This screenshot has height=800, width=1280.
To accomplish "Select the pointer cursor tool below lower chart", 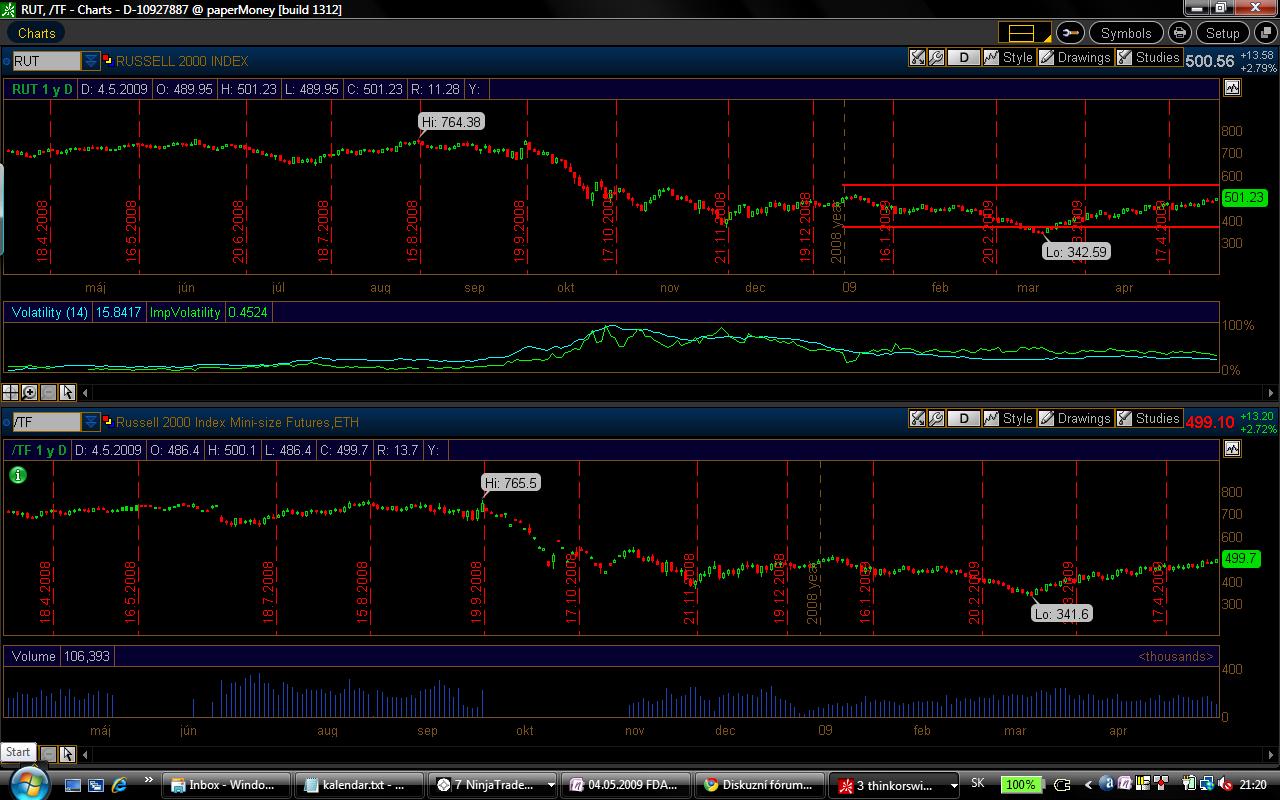I will point(67,754).
